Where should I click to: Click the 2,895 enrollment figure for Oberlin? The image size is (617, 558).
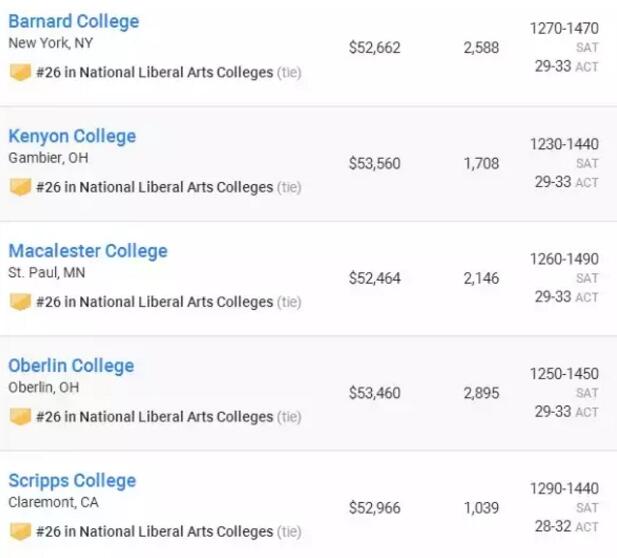pos(481,393)
